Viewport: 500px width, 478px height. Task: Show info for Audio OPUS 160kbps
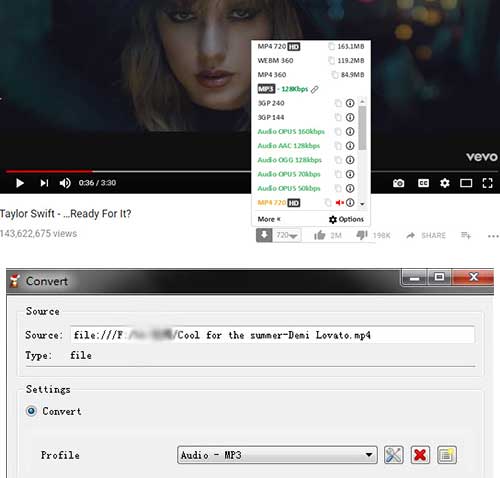click(350, 132)
